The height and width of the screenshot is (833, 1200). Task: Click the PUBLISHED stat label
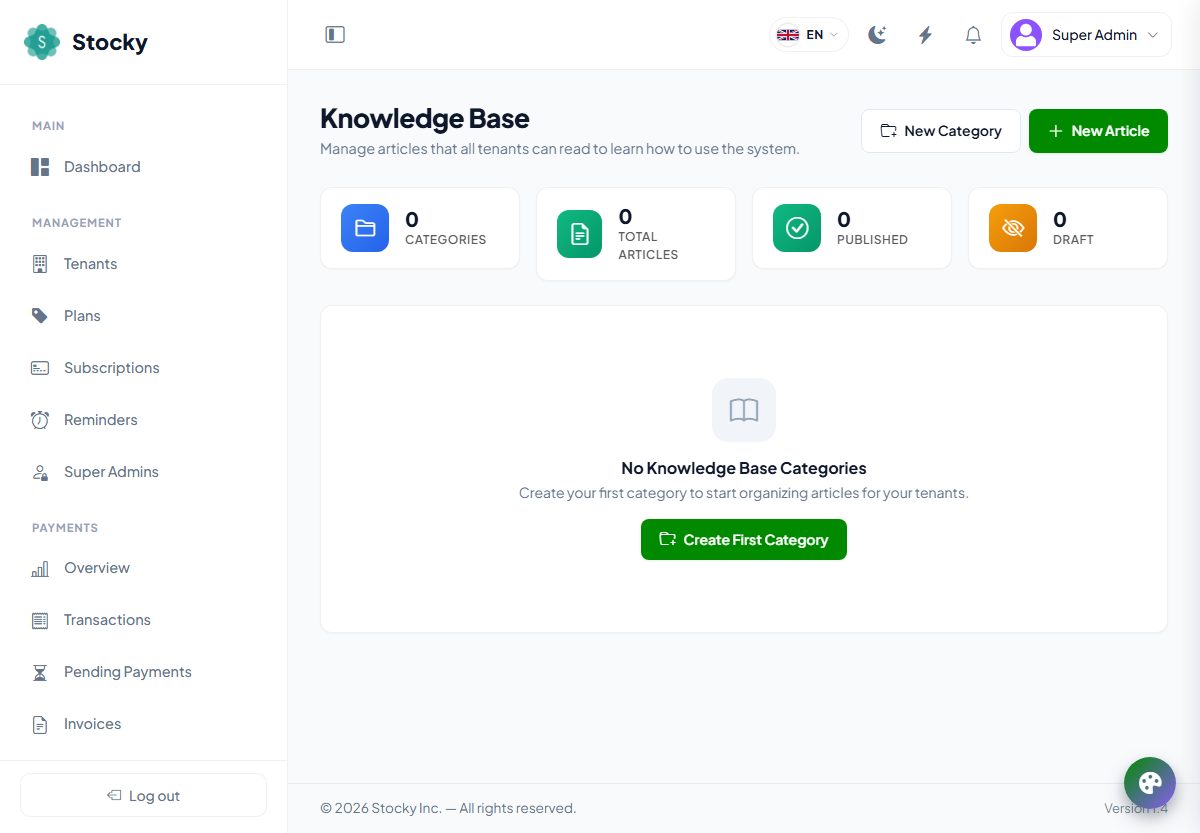pyautogui.click(x=872, y=240)
